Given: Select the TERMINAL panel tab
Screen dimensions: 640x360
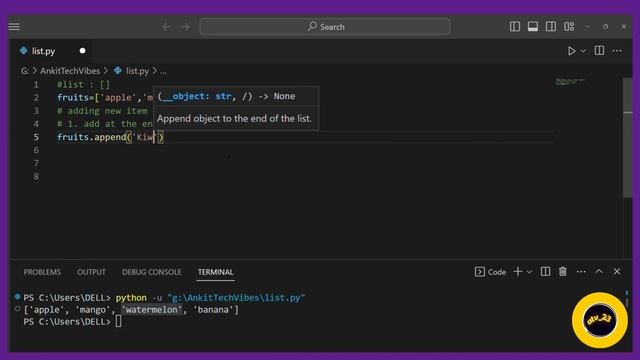Looking at the screenshot, I should point(216,272).
